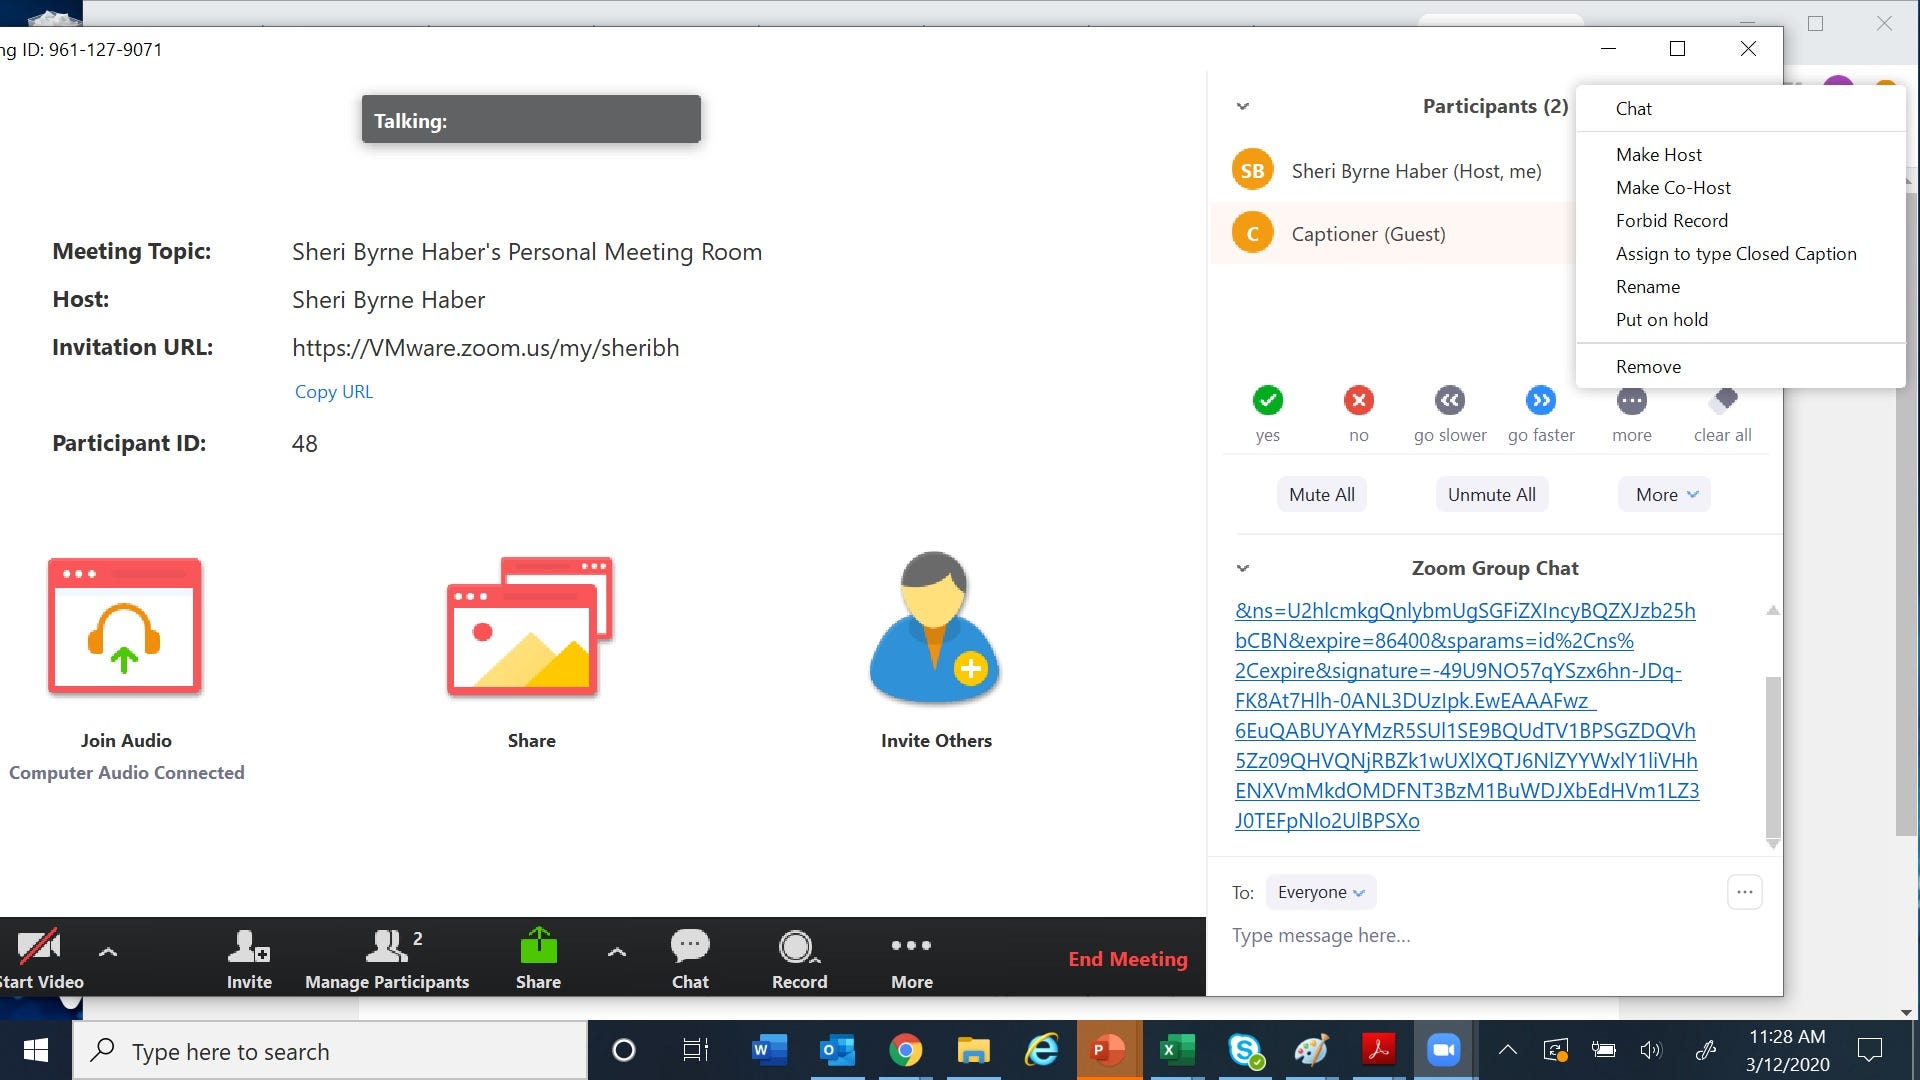Select Sheri Byrne Haber participant row
This screenshot has height=1080, width=1920.
(x=1393, y=171)
